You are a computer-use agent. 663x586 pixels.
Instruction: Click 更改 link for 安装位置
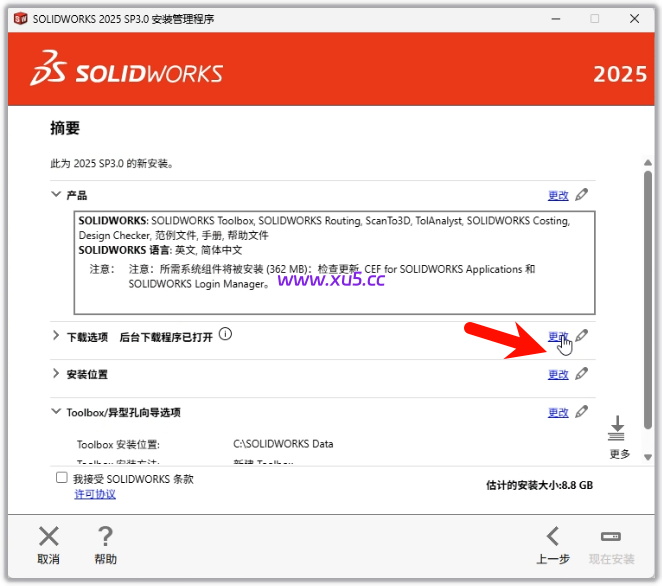pyautogui.click(x=558, y=375)
